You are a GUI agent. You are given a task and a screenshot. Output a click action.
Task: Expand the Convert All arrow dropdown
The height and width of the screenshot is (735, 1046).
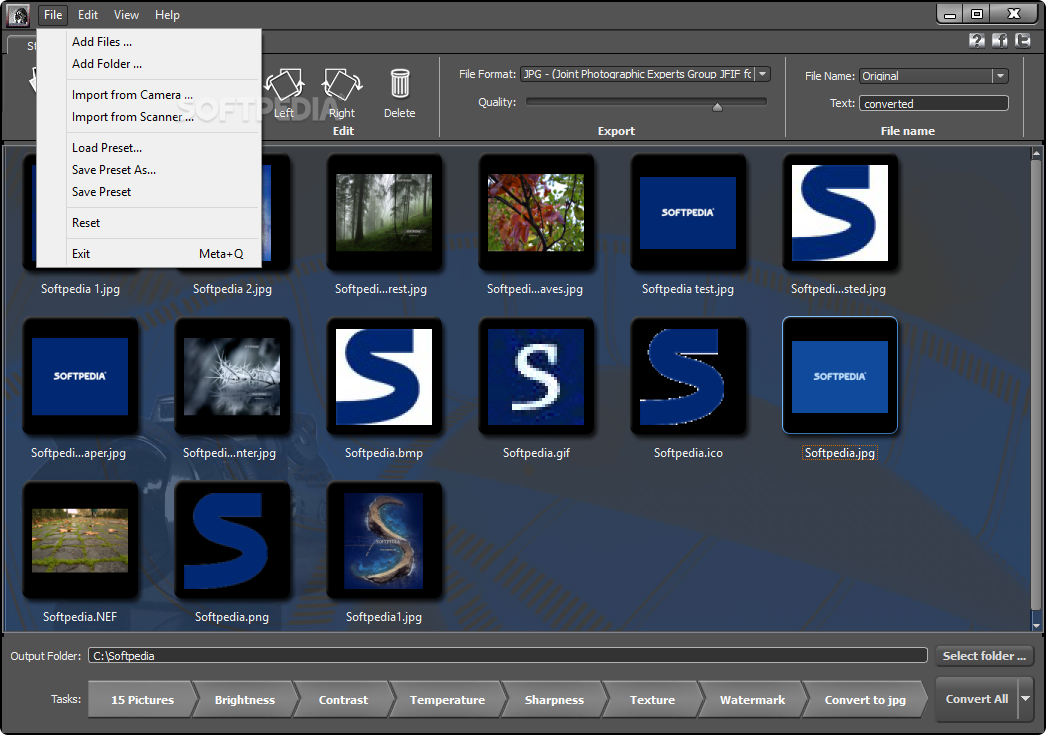(1025, 699)
